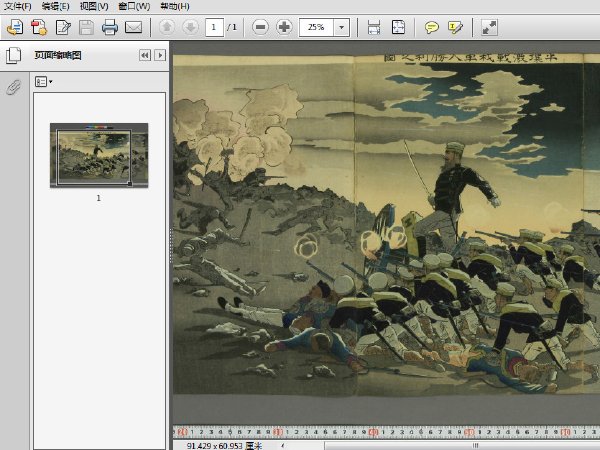This screenshot has width=600, height=450.
Task: Click the fit one full page icon
Action: (x=398, y=27)
